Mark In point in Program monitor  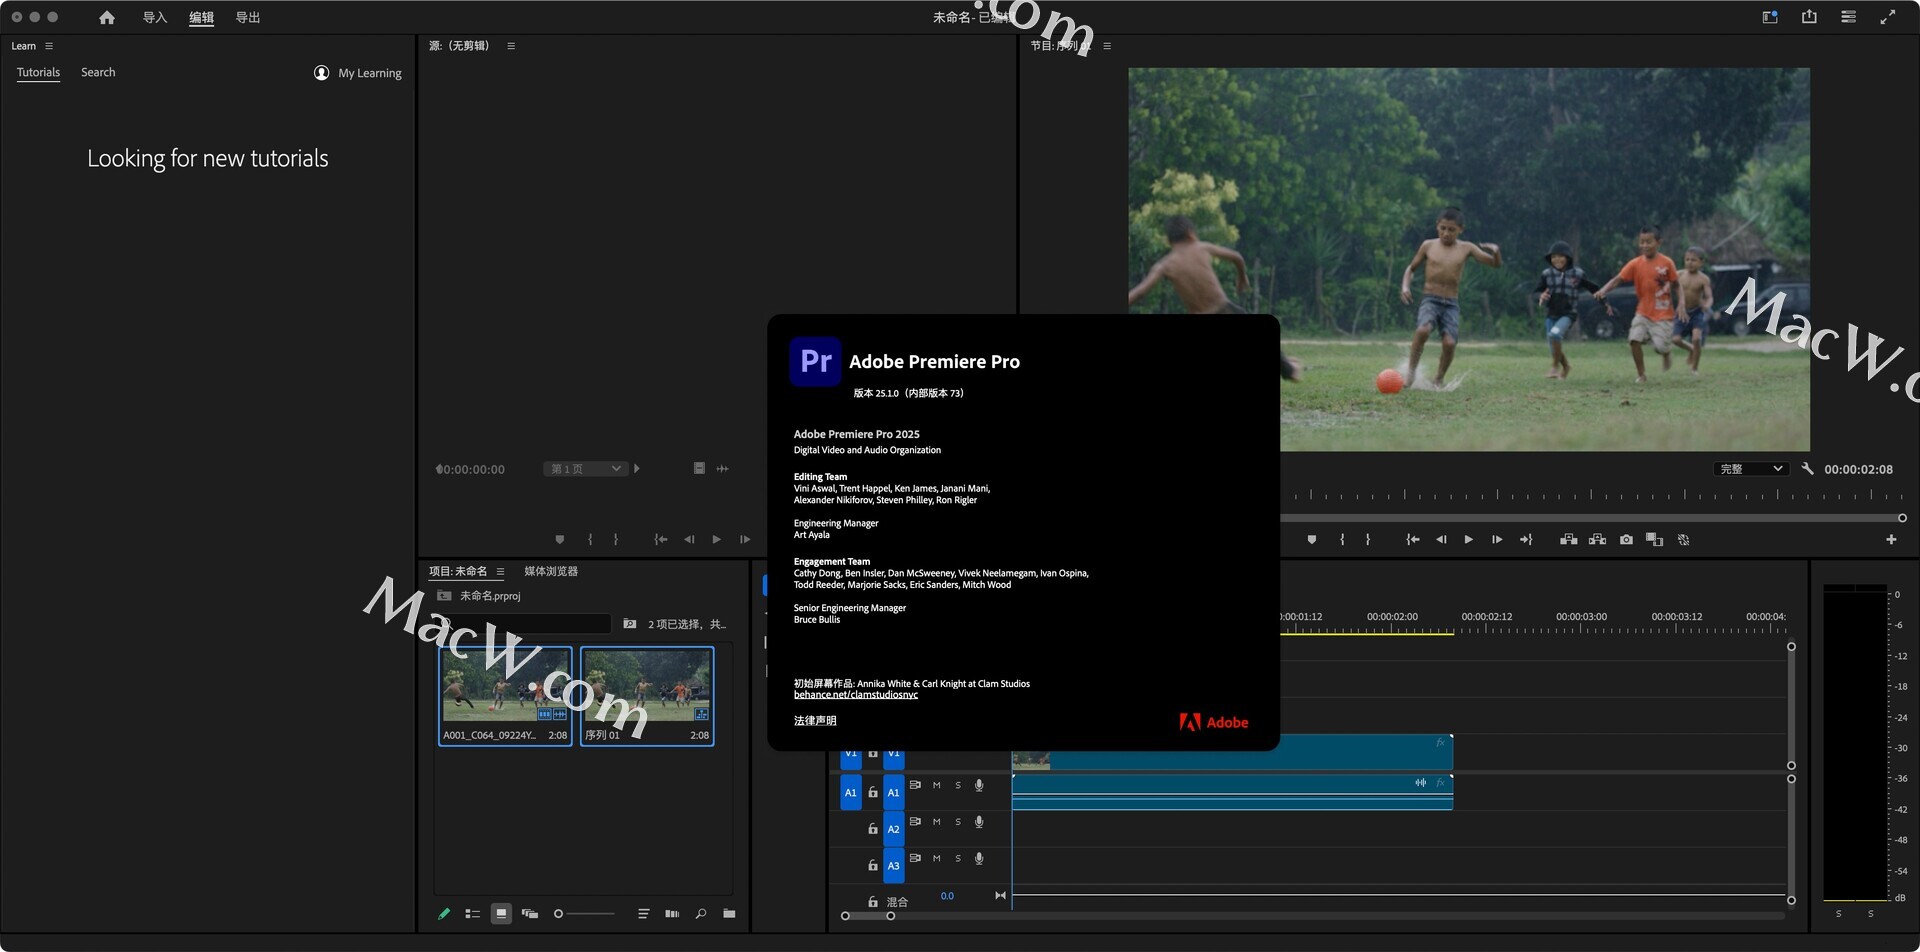(1342, 539)
